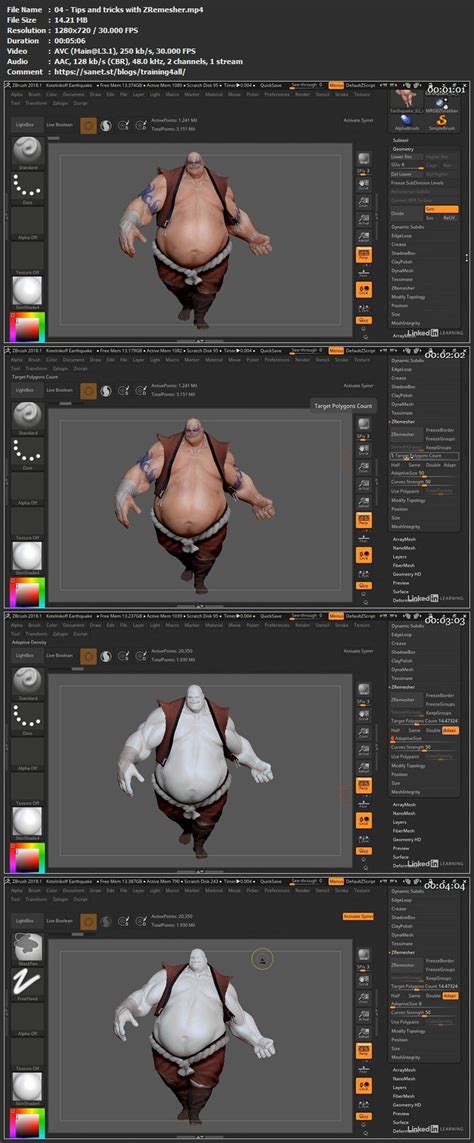
Task: In the 00:01:01 frame, expand the ZRemesher section
Action: (403, 288)
